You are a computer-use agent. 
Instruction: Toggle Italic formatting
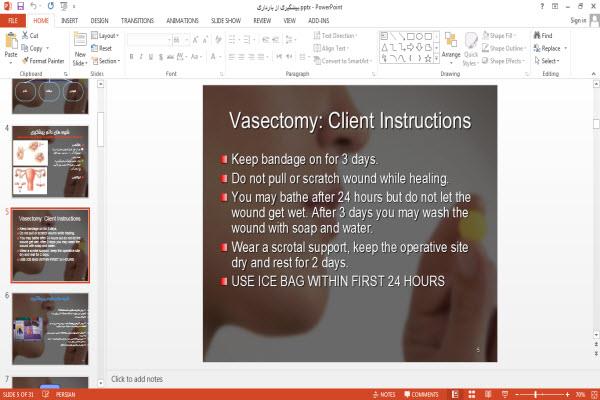pos(141,57)
